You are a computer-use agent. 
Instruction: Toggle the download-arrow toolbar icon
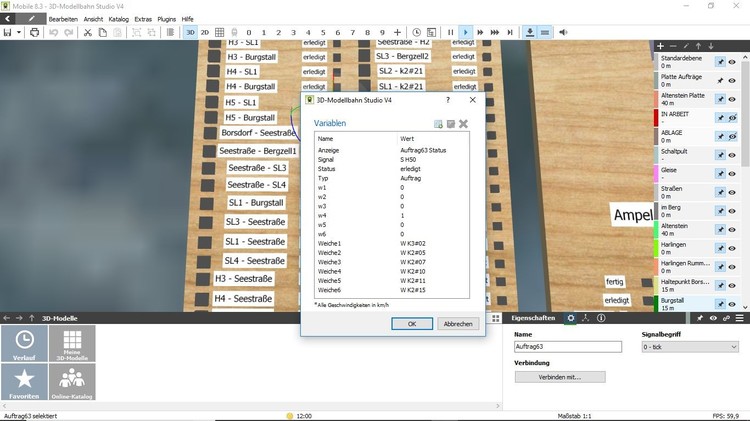point(530,33)
